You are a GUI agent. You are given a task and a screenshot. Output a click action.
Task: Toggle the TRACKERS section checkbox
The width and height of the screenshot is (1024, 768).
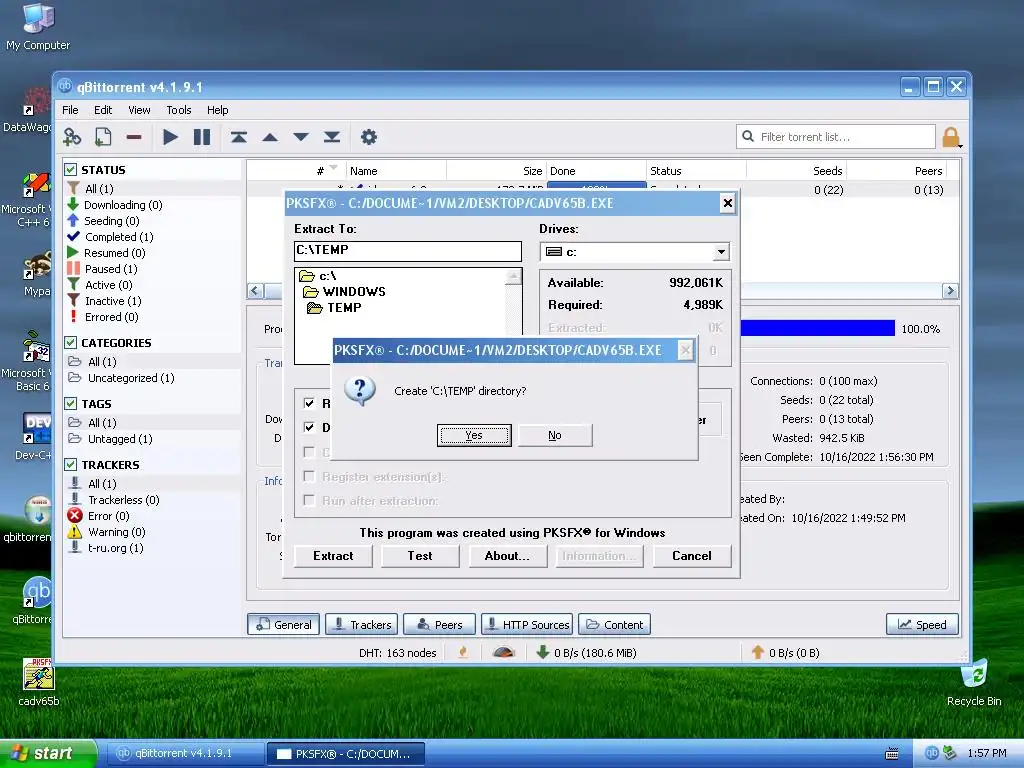[71, 464]
